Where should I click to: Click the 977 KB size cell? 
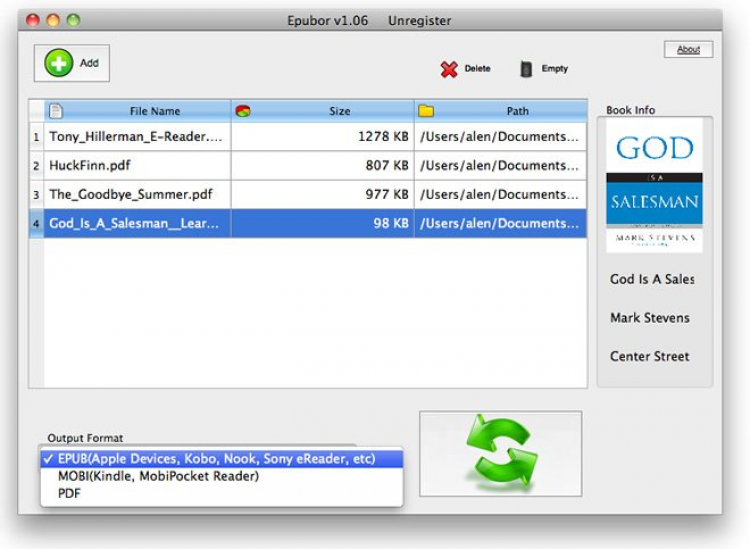(322, 195)
